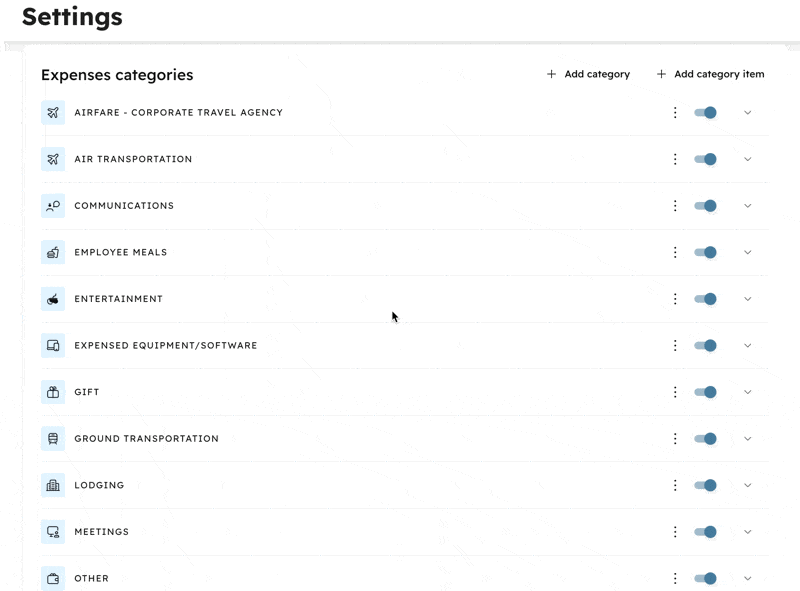The height and width of the screenshot is (591, 800).
Task: Click the Expenses categories heading
Action: (x=117, y=75)
